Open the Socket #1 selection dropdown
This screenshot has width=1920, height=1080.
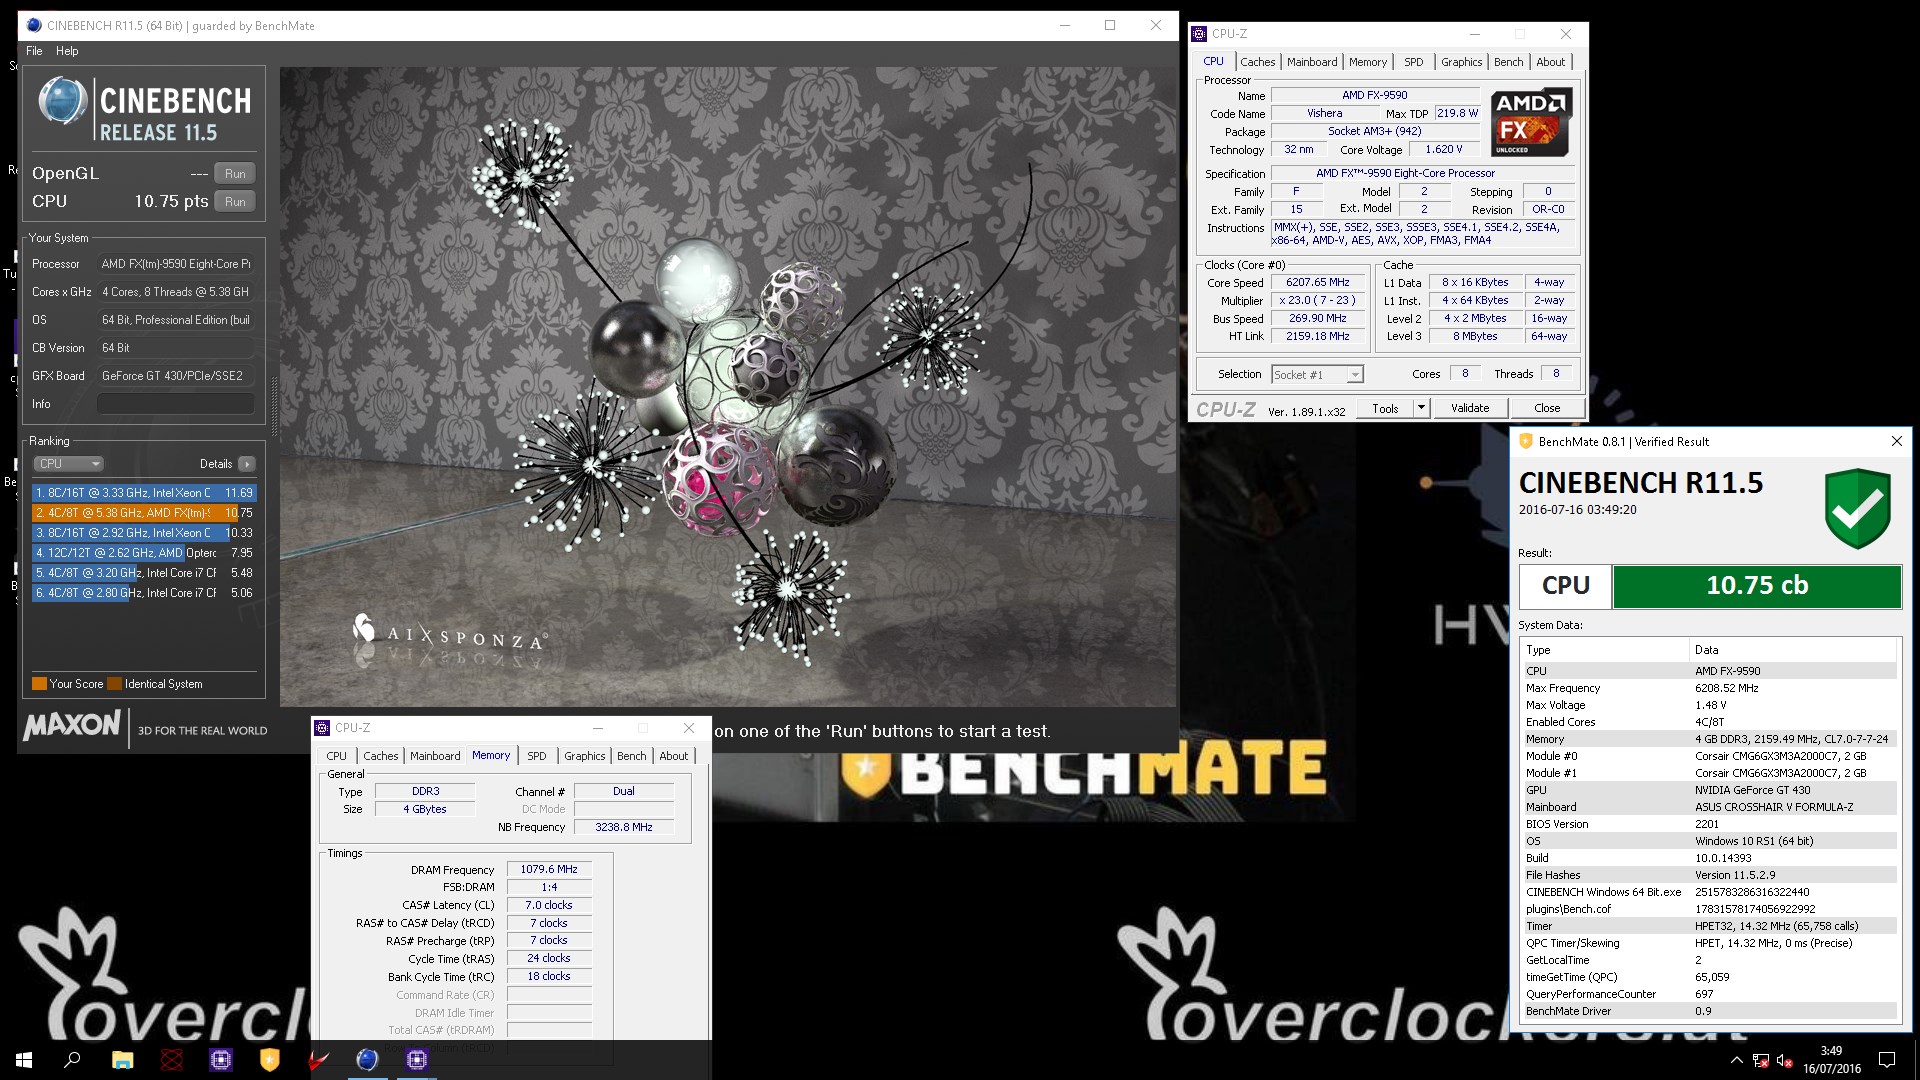[1317, 374]
